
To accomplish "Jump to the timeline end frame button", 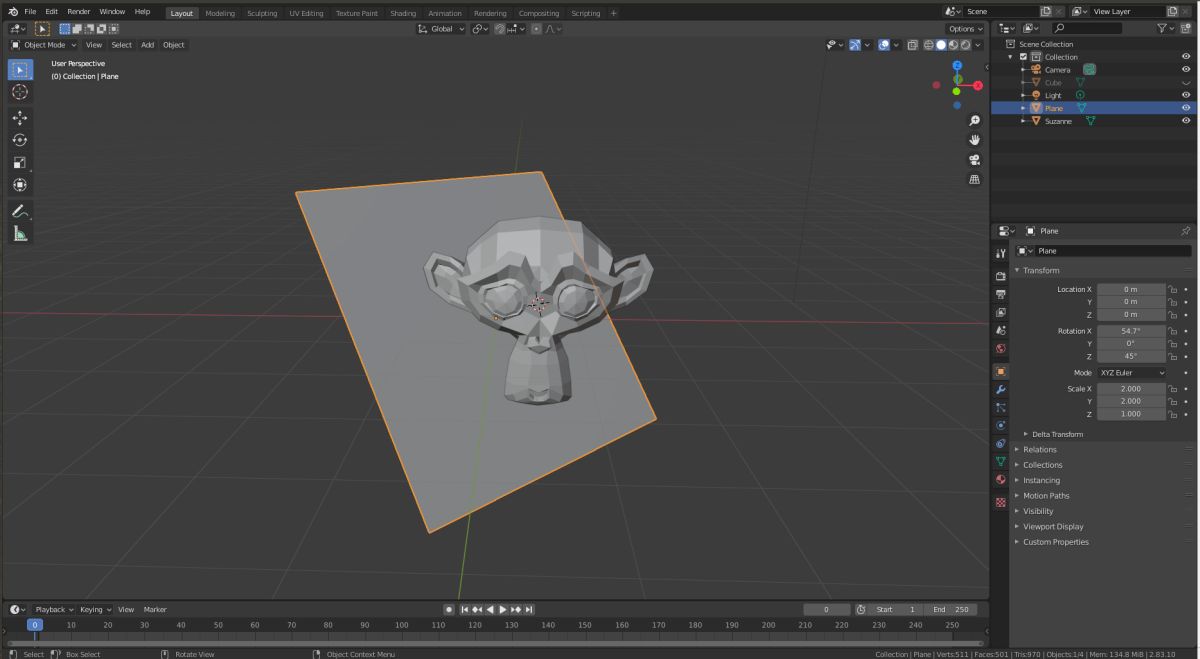I will point(529,609).
